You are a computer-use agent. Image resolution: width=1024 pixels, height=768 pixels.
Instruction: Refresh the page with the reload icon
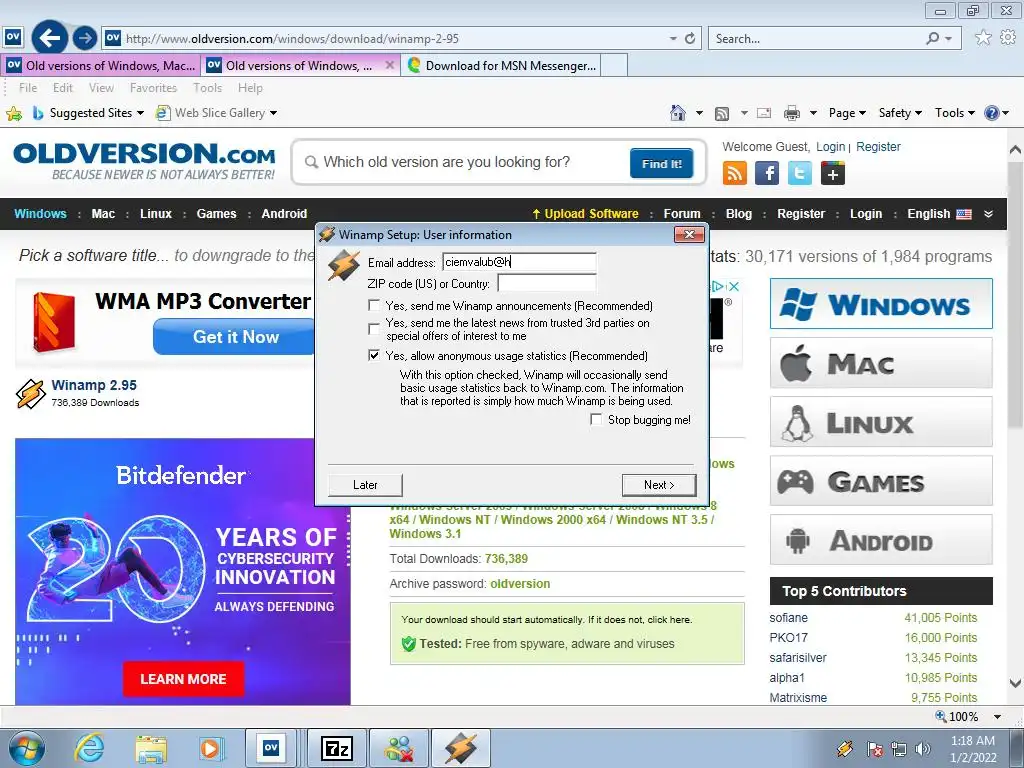[690, 39]
